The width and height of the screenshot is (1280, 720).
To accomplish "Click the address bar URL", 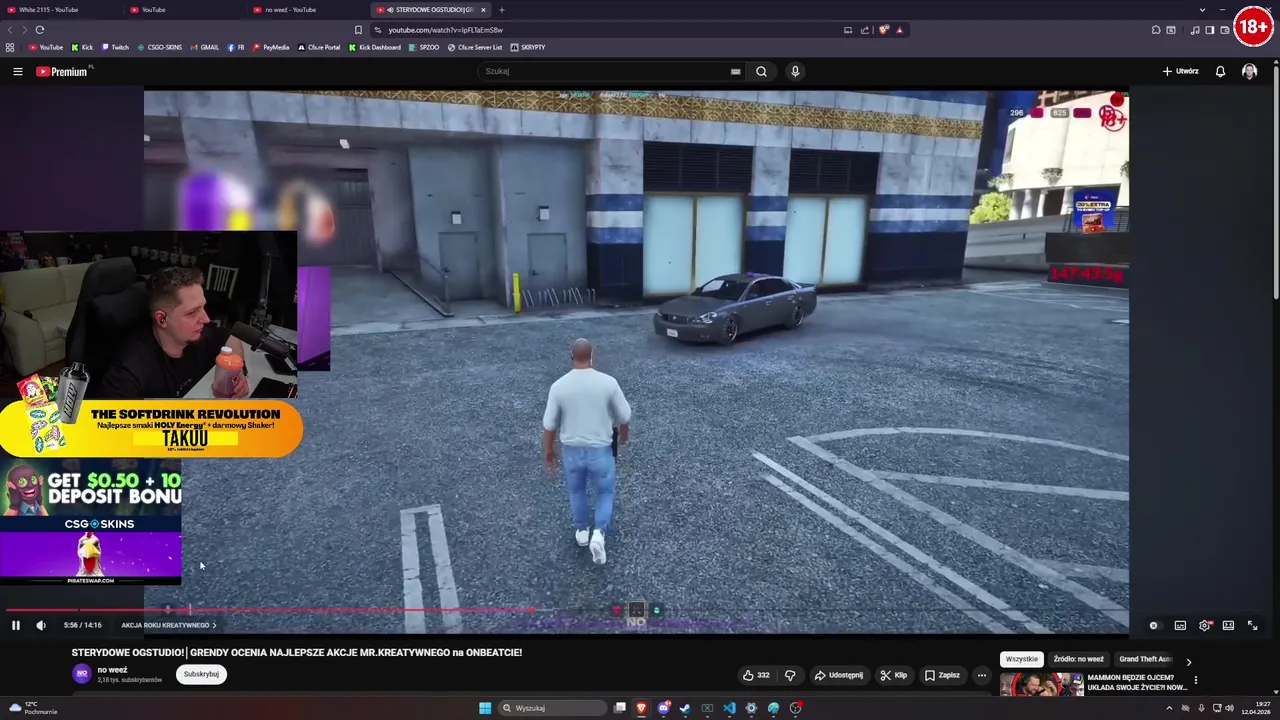I will pyautogui.click(x=445, y=30).
